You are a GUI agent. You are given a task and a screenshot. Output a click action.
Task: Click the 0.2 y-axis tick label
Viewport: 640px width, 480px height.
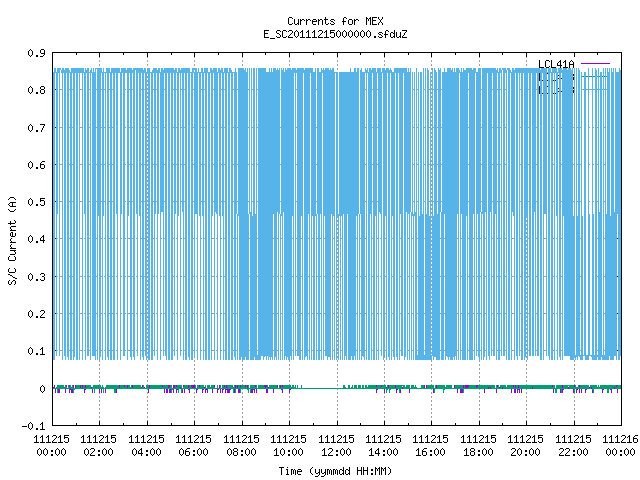point(36,314)
